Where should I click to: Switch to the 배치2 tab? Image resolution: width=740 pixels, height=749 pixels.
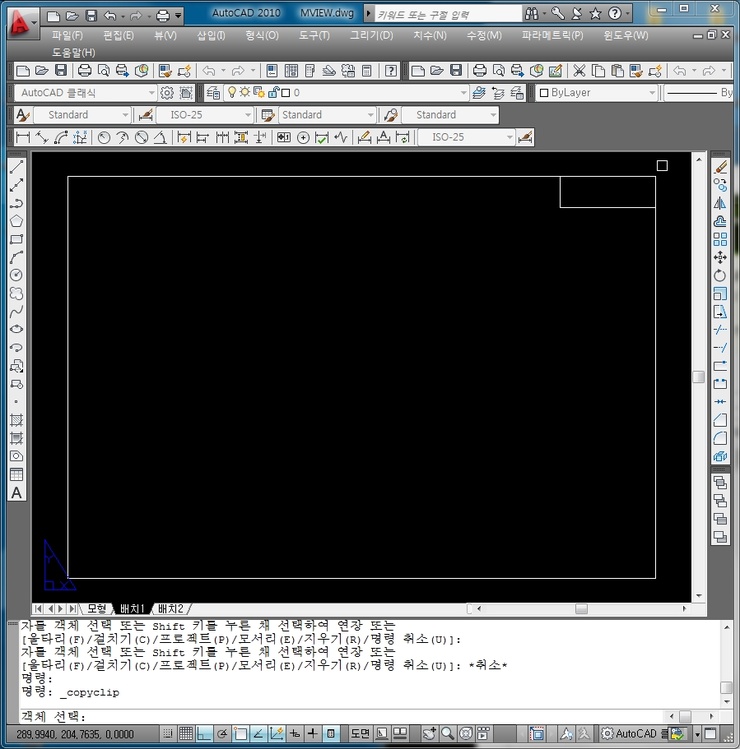click(171, 609)
